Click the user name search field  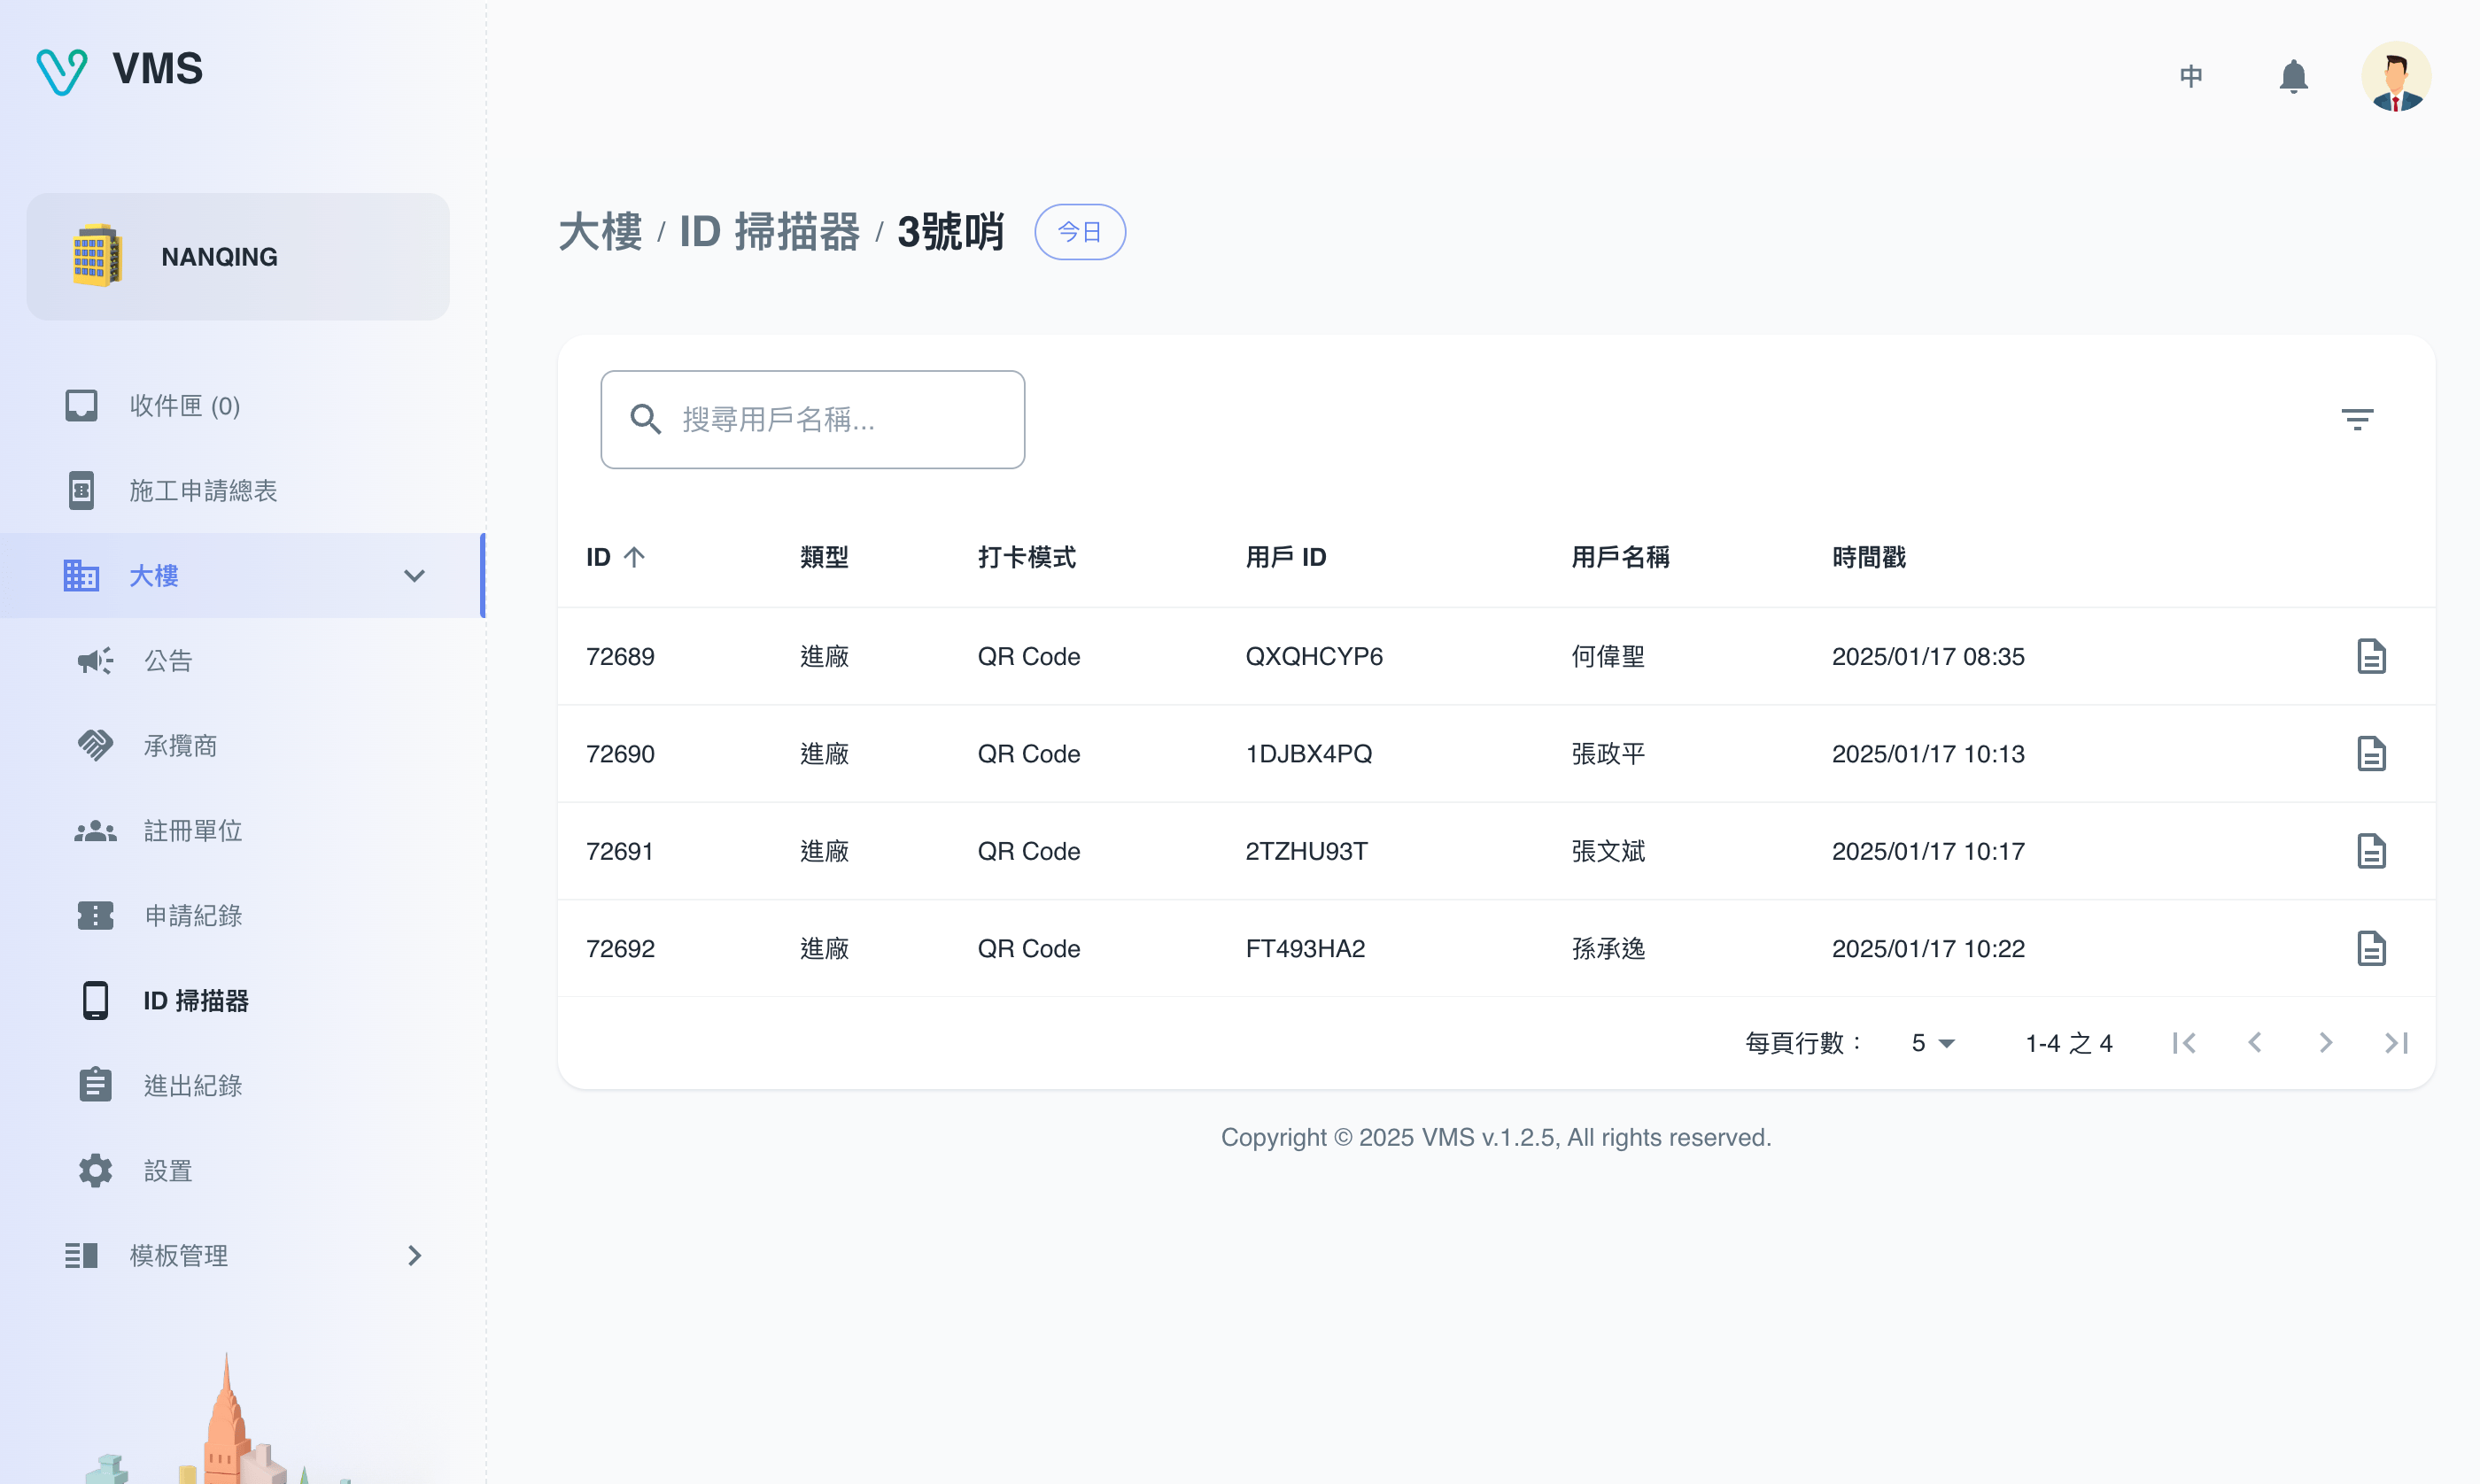click(x=812, y=419)
